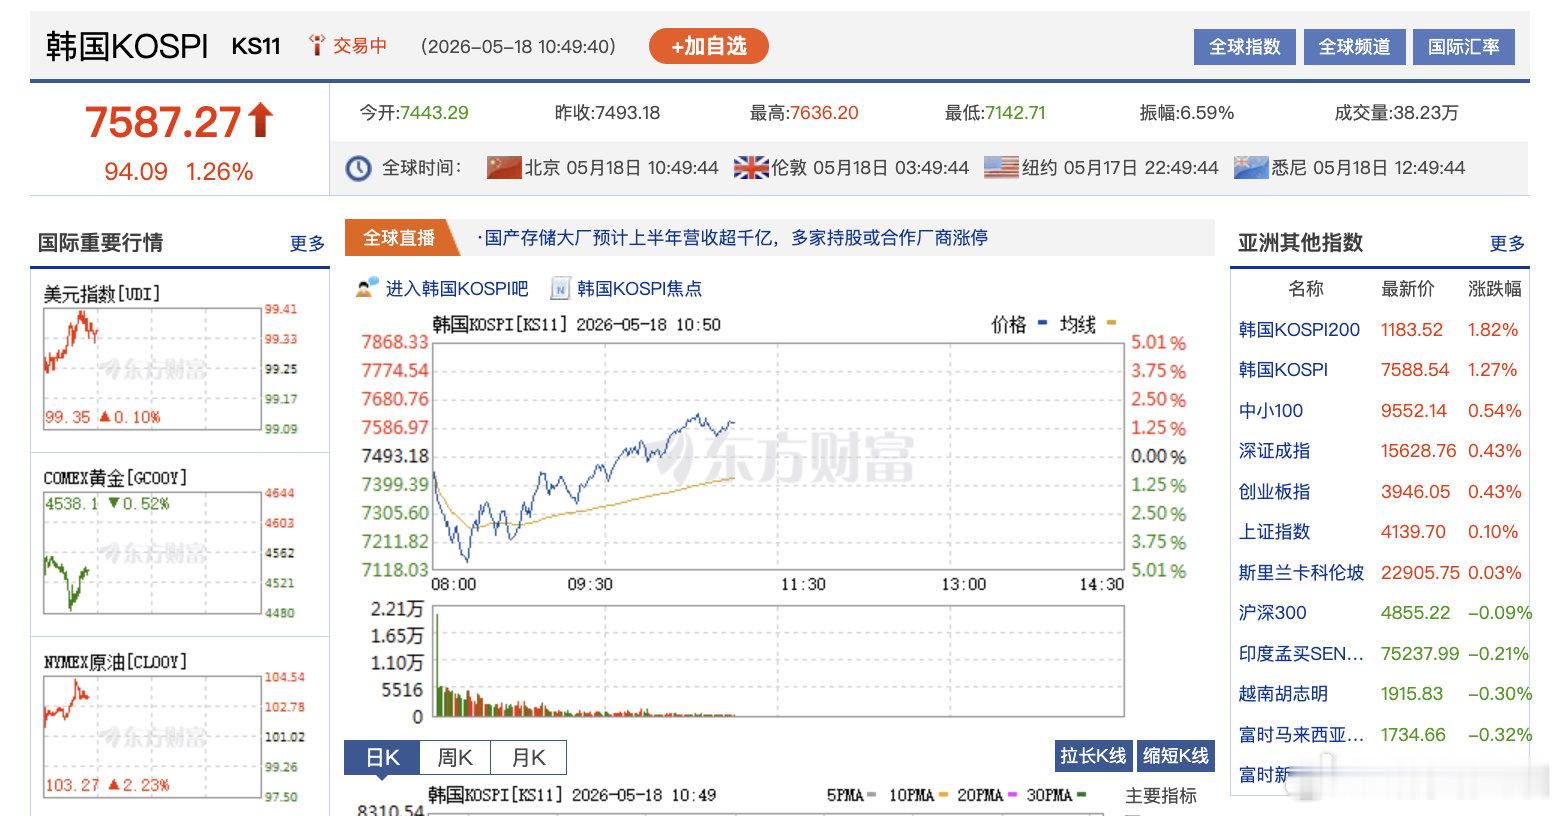The width and height of the screenshot is (1564, 816).
Task: Click the 今开:7443.29 value
Action: 414,113
